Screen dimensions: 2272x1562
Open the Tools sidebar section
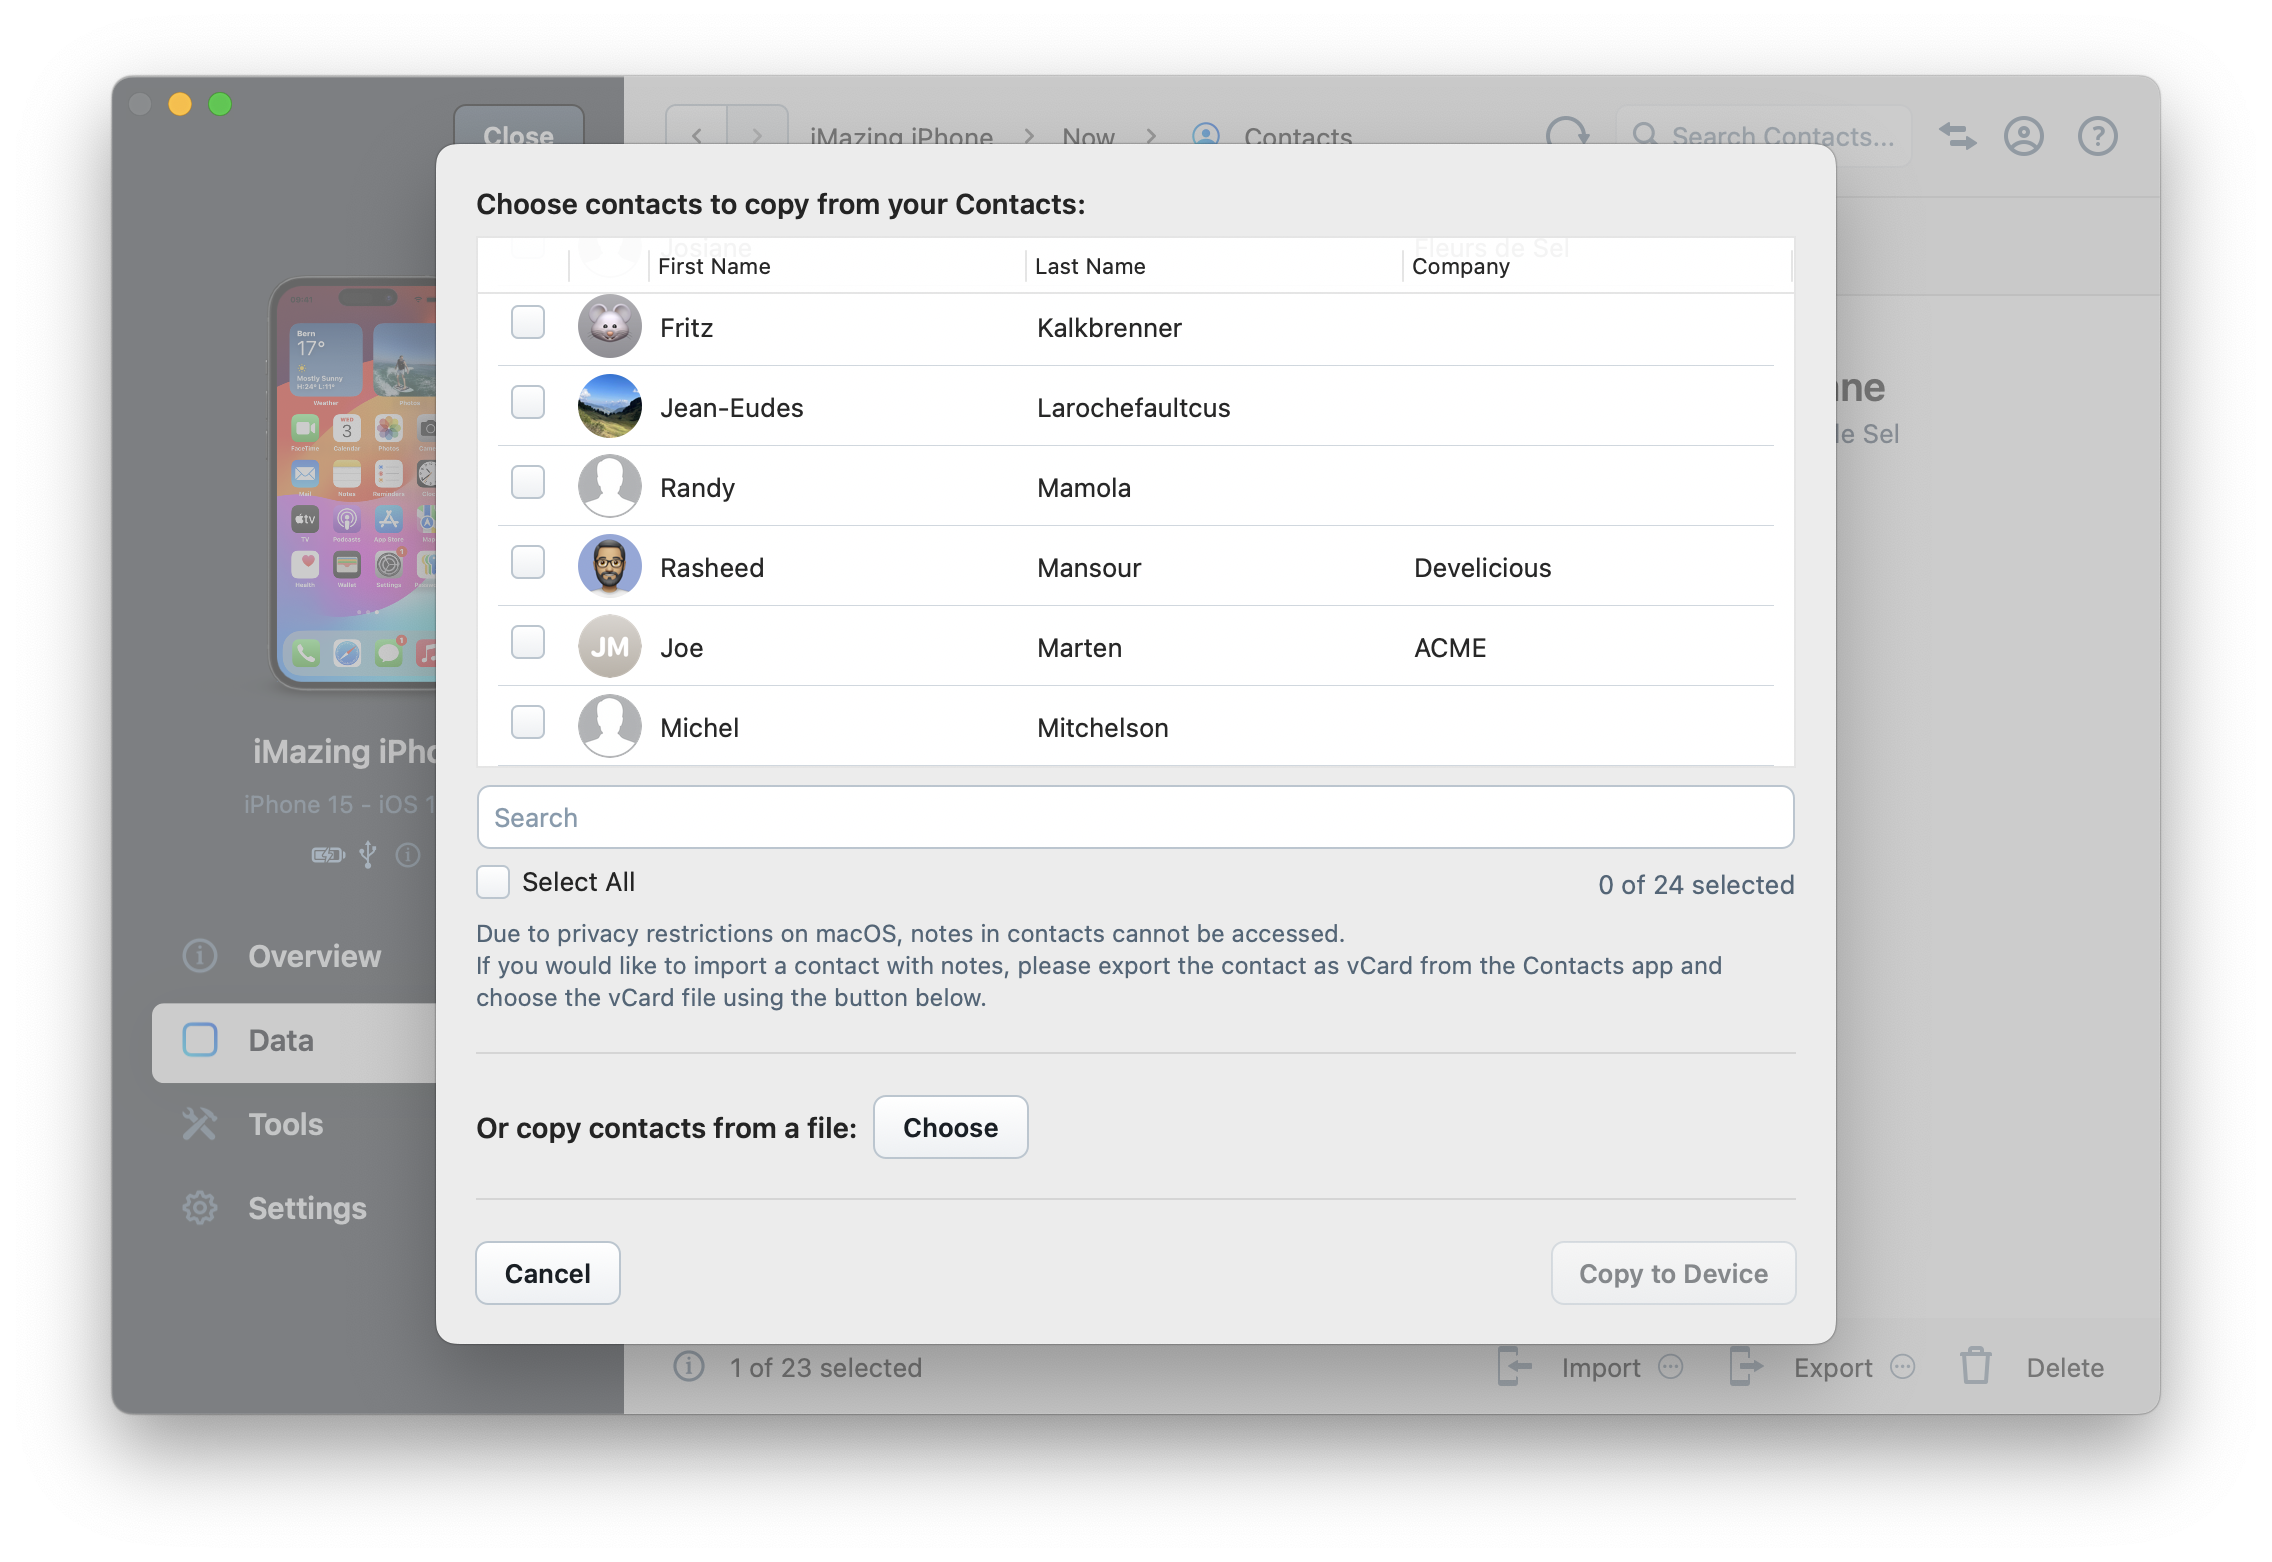[x=286, y=1124]
